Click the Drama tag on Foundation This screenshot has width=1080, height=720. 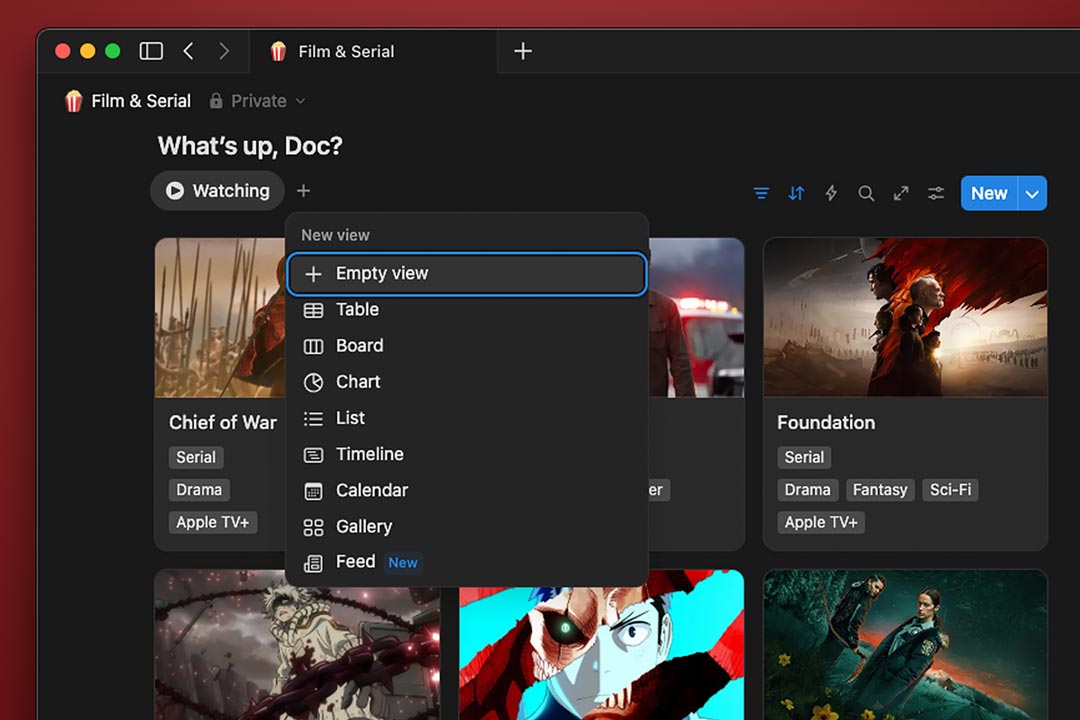pos(807,490)
